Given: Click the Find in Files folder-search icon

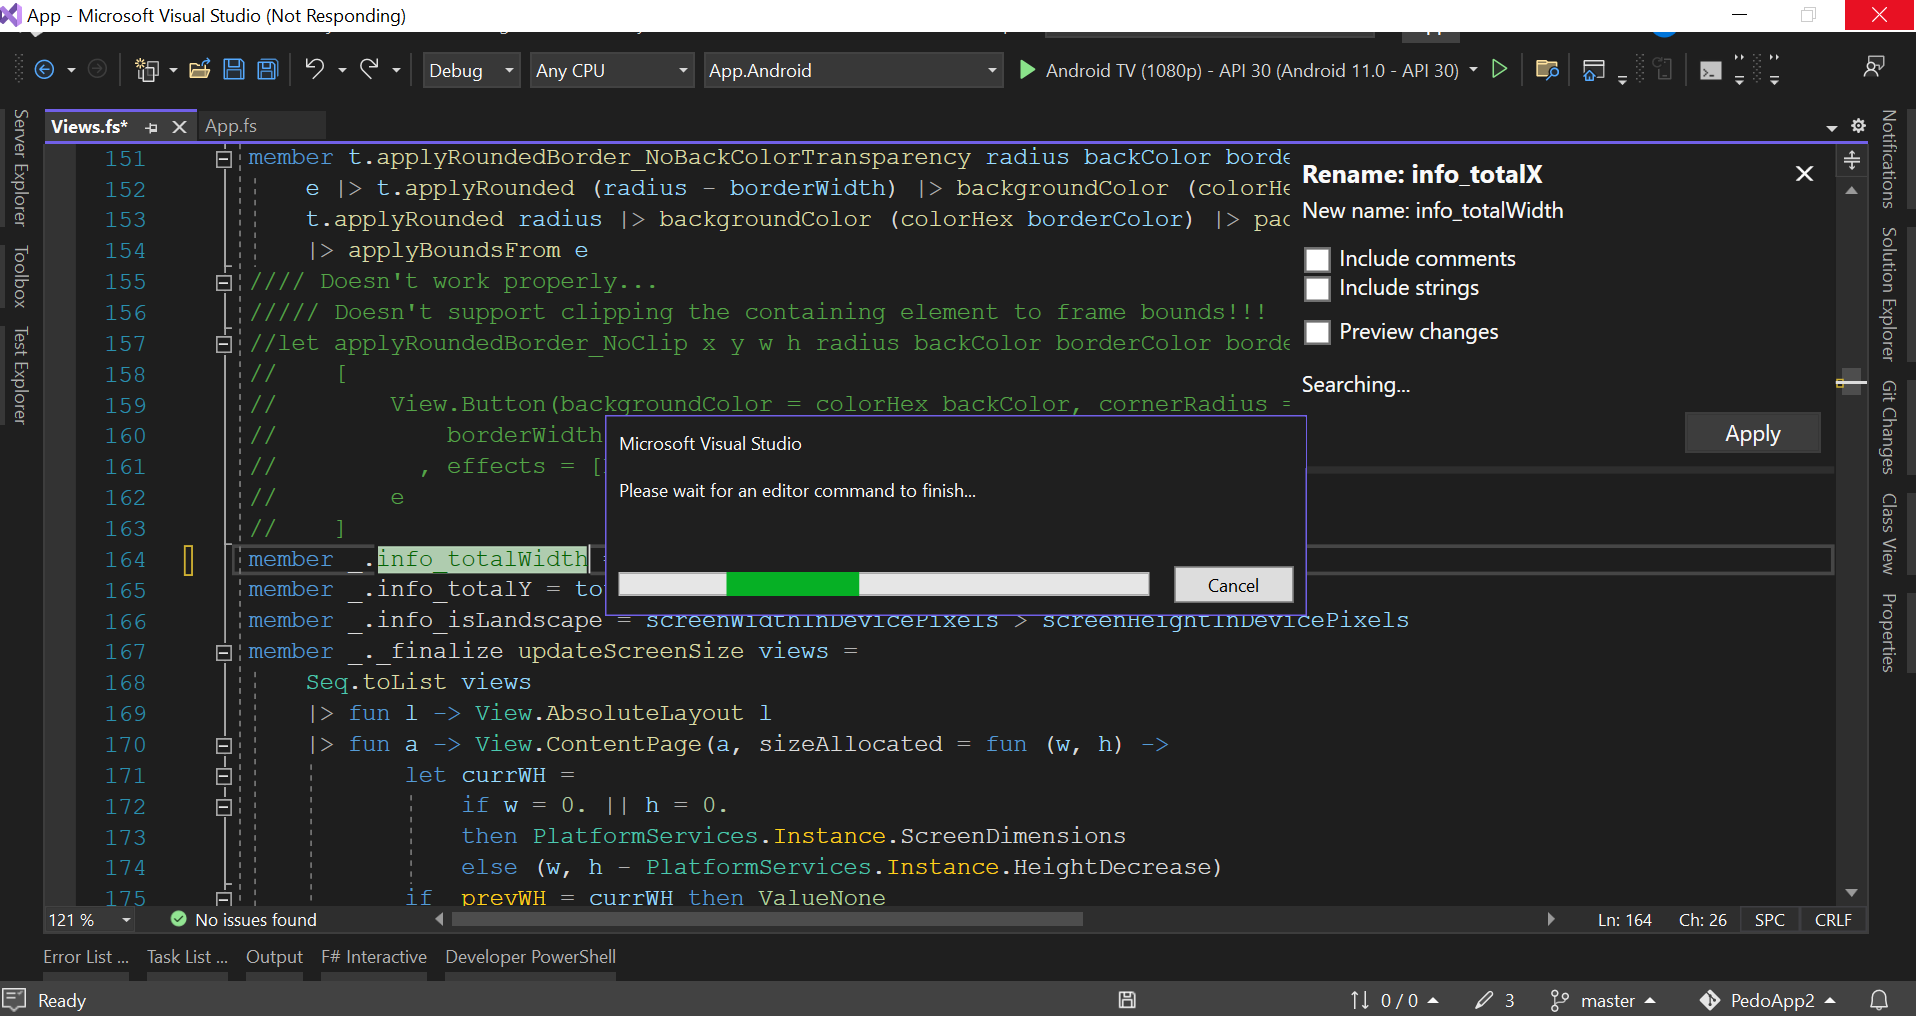Looking at the screenshot, I should pos(1547,69).
